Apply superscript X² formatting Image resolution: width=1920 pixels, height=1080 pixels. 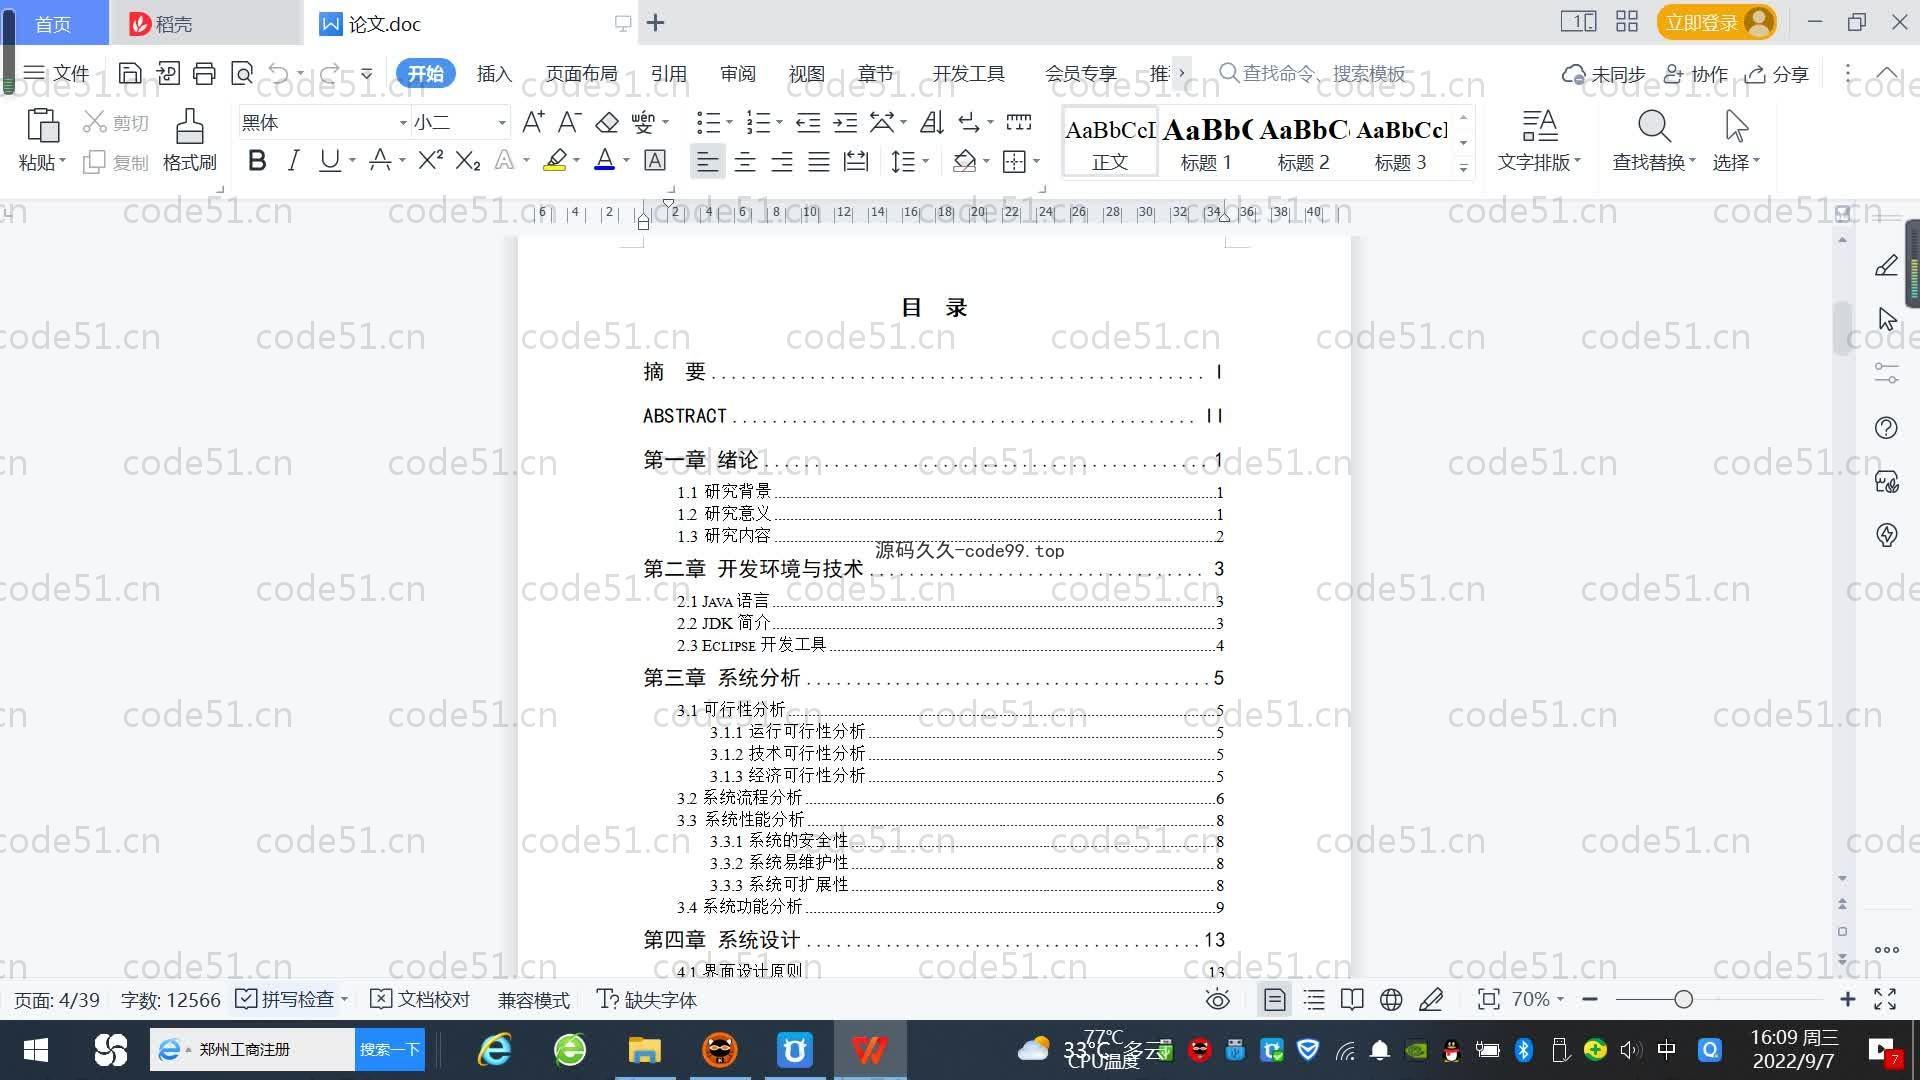[430, 160]
